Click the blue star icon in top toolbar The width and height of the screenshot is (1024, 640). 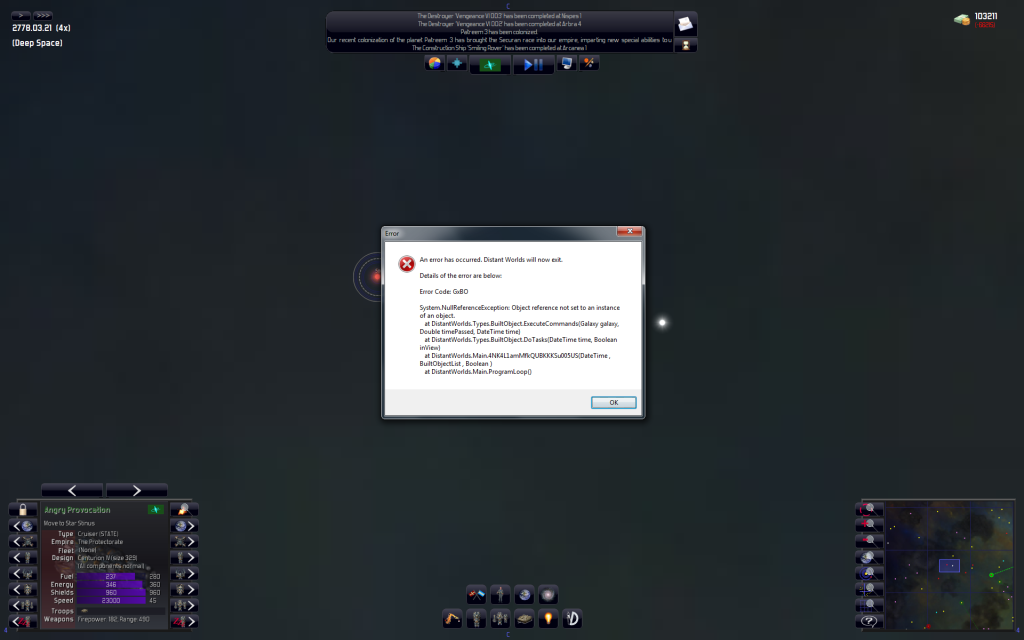click(456, 63)
